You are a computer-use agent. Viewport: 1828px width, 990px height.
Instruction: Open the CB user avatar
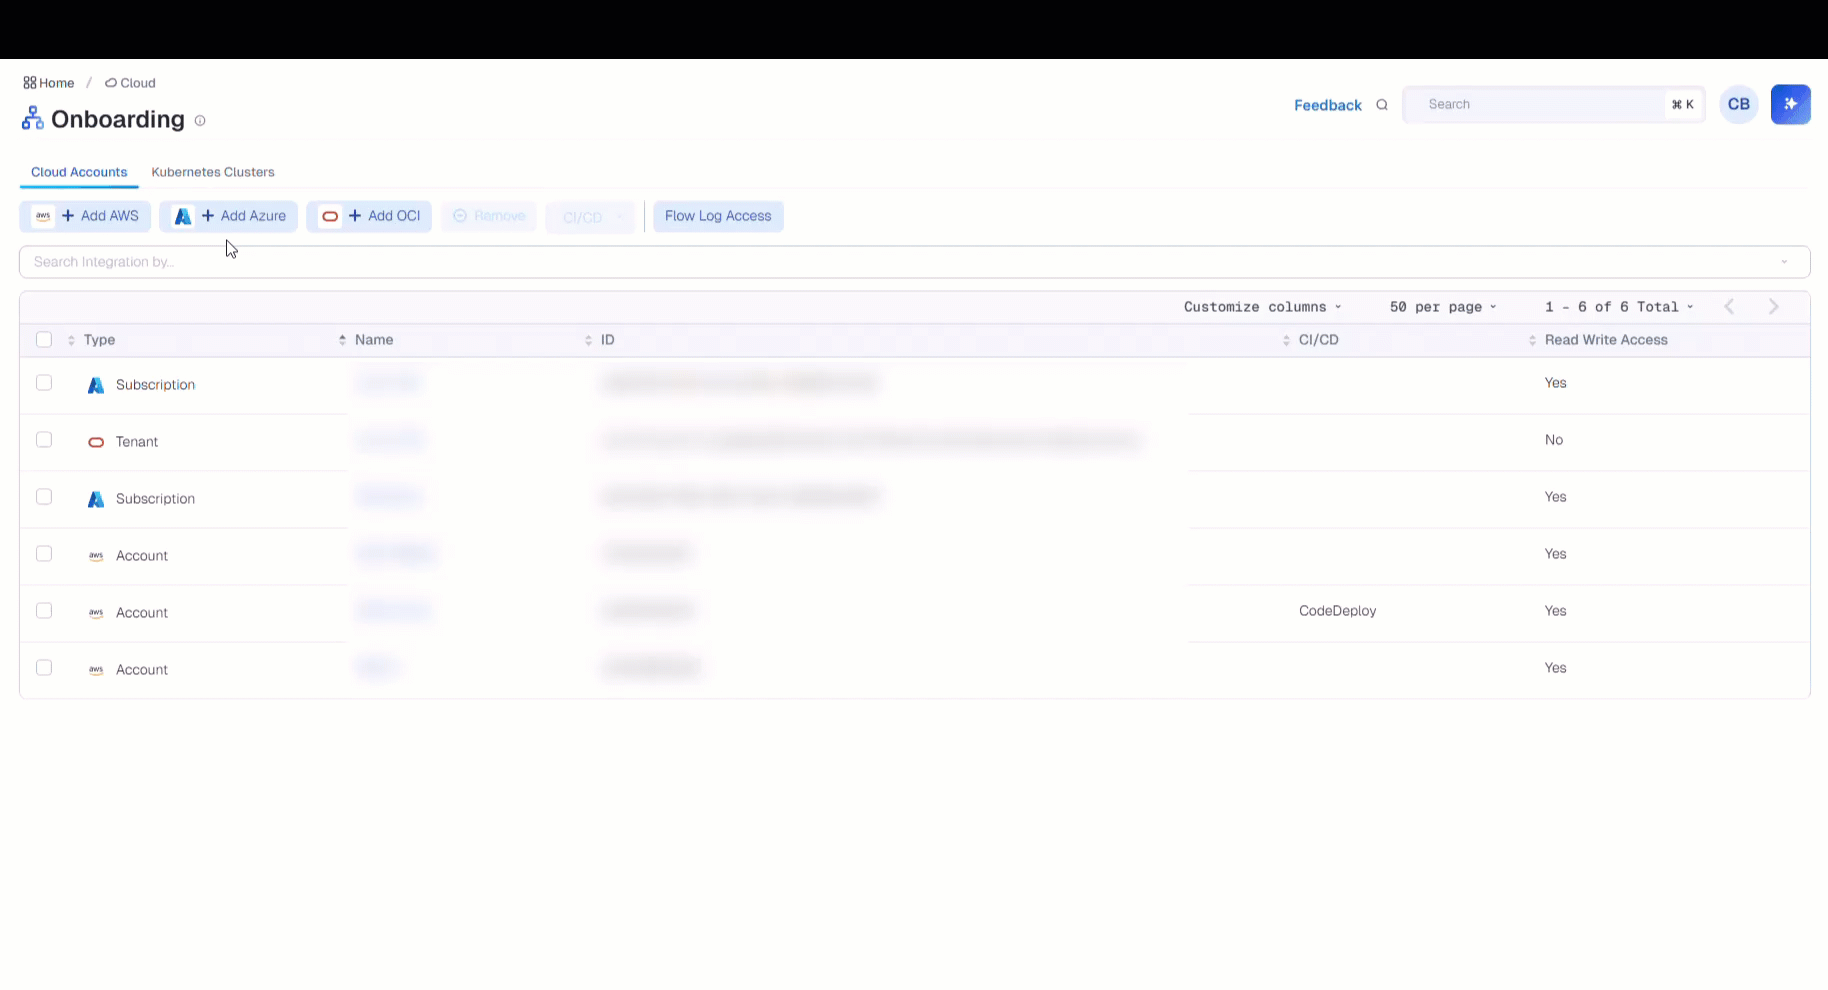coord(1739,104)
